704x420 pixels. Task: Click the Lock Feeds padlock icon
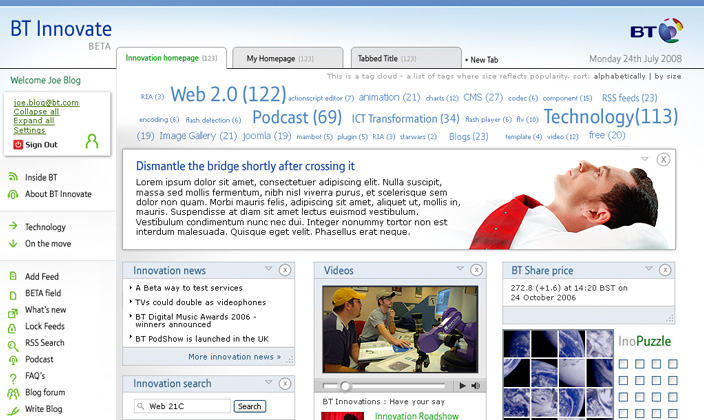[13, 328]
